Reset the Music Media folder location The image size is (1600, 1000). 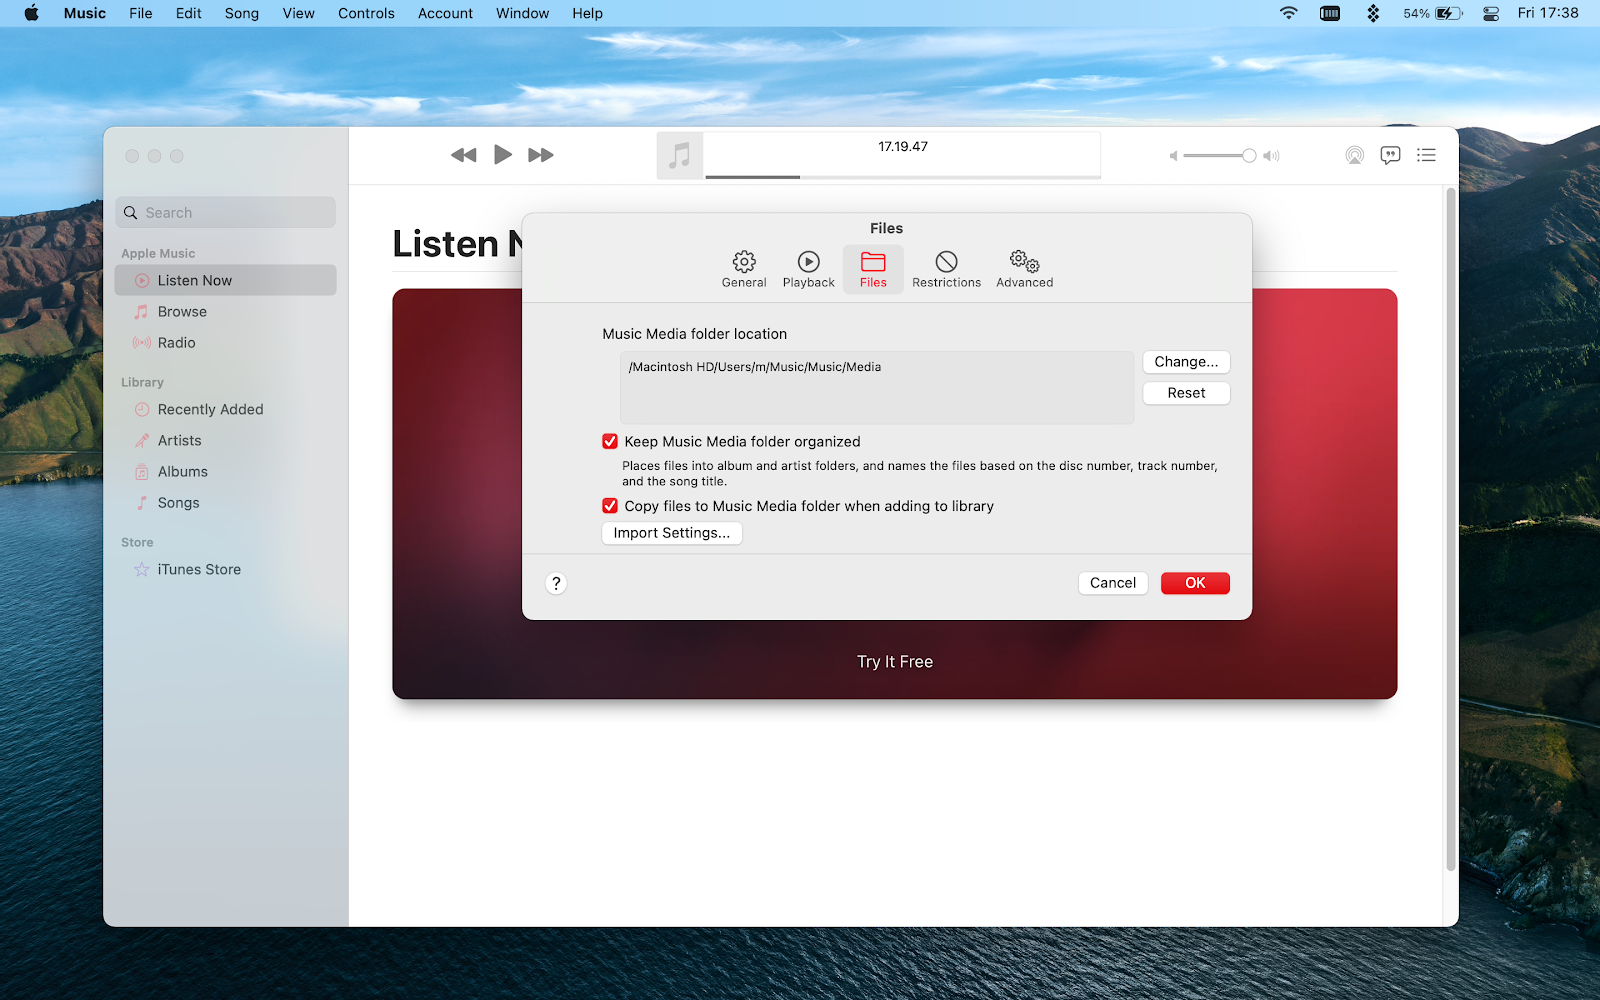1186,393
